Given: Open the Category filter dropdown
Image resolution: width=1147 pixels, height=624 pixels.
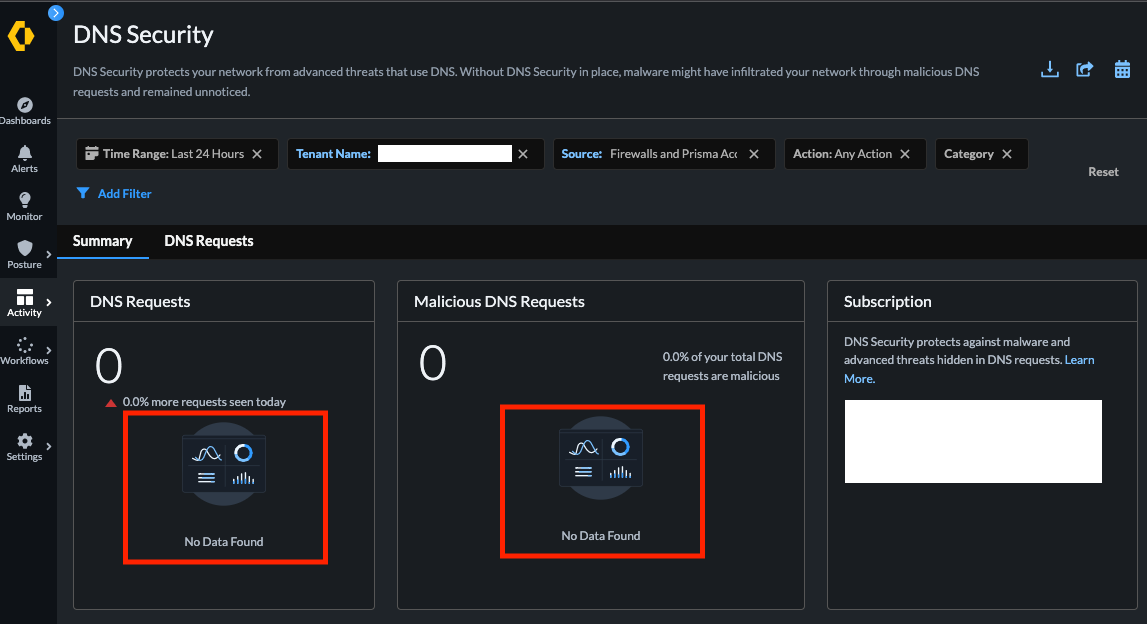Looking at the screenshot, I should coord(966,154).
